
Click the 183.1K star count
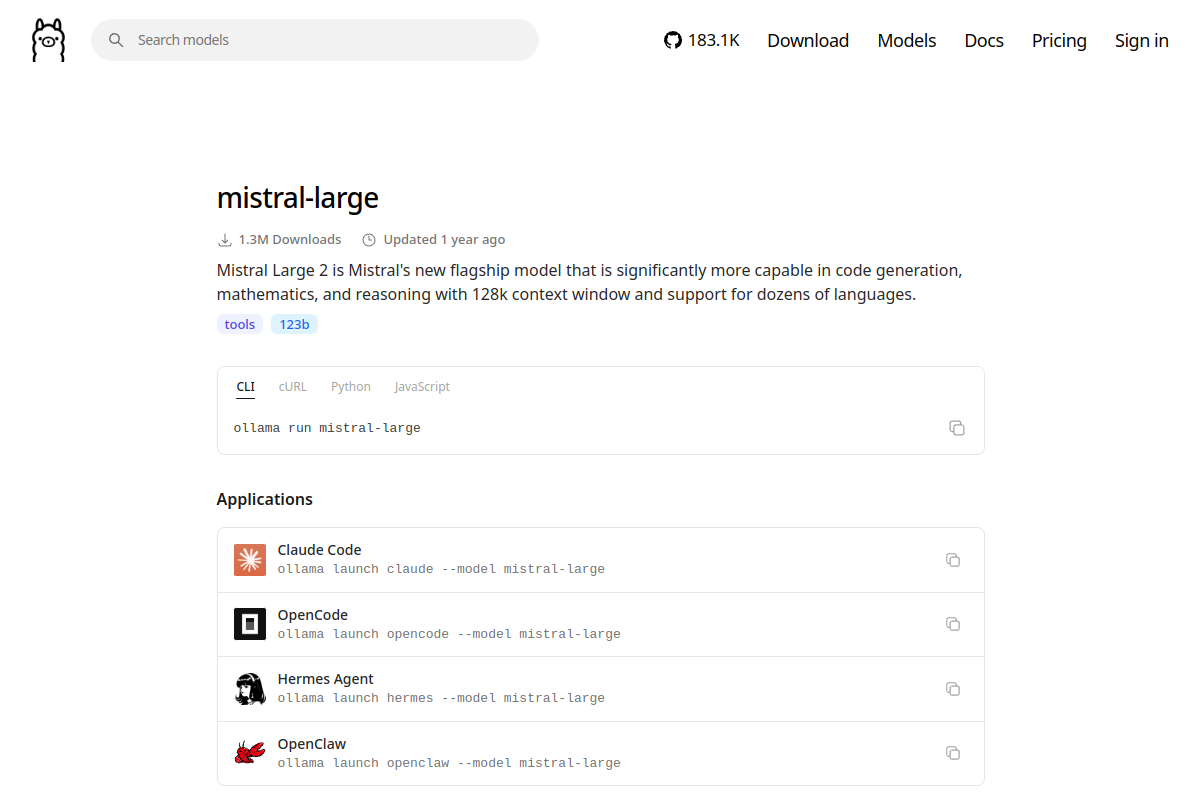[714, 40]
